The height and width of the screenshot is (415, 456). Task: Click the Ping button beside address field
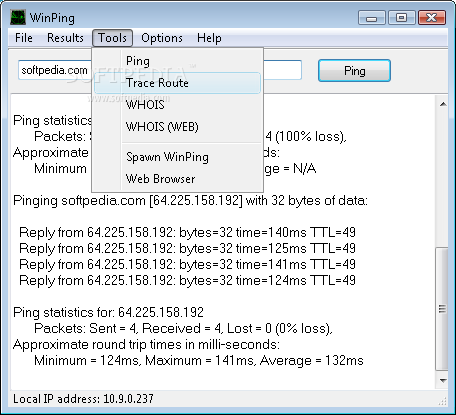[354, 71]
